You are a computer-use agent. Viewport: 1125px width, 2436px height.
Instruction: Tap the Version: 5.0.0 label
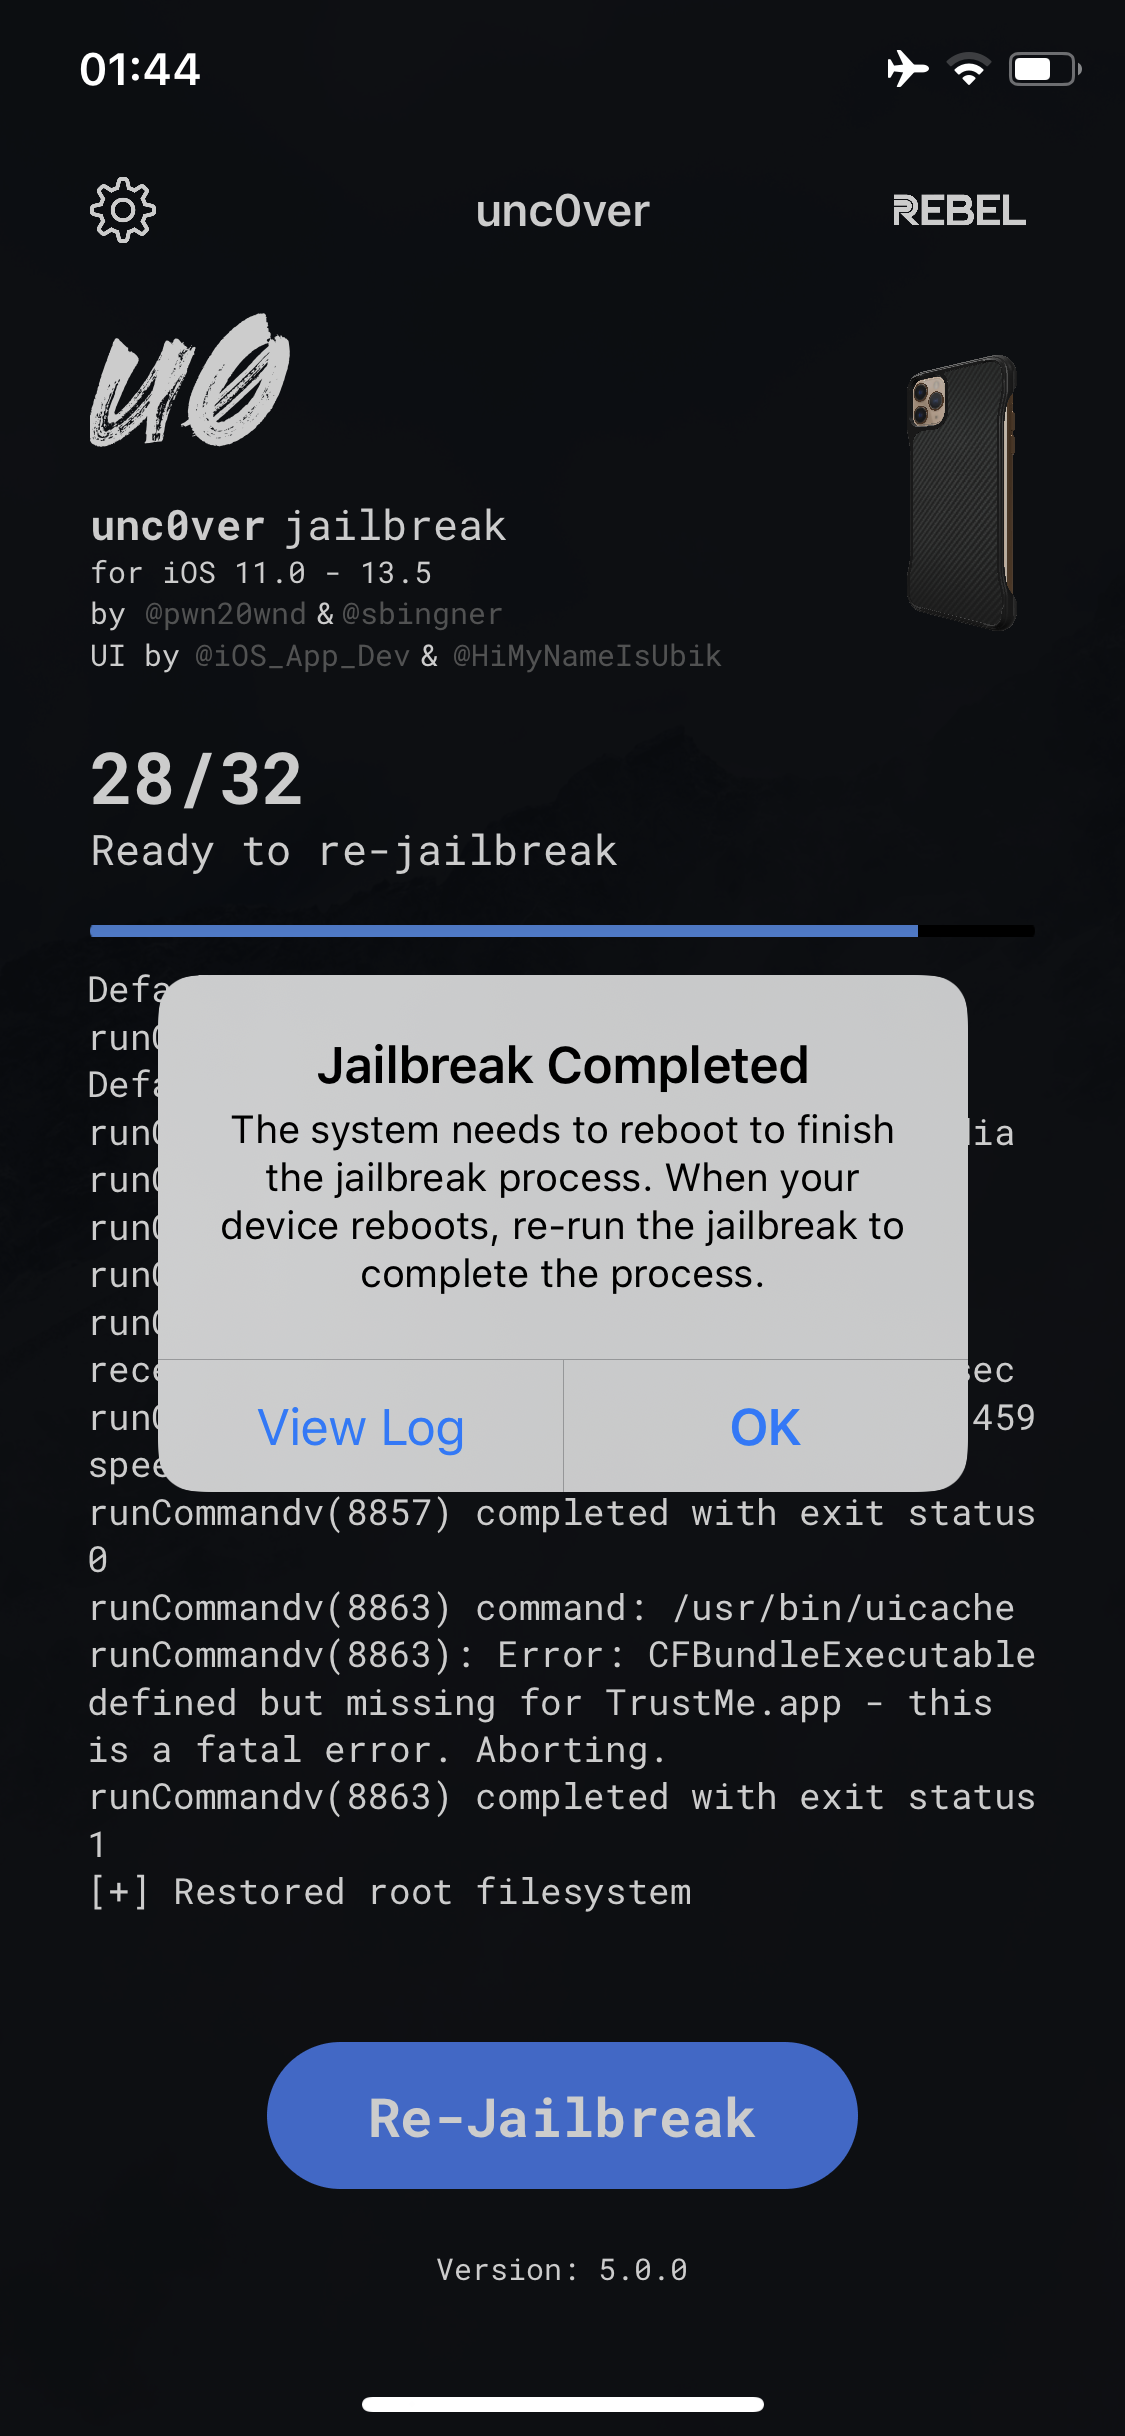(x=562, y=2270)
